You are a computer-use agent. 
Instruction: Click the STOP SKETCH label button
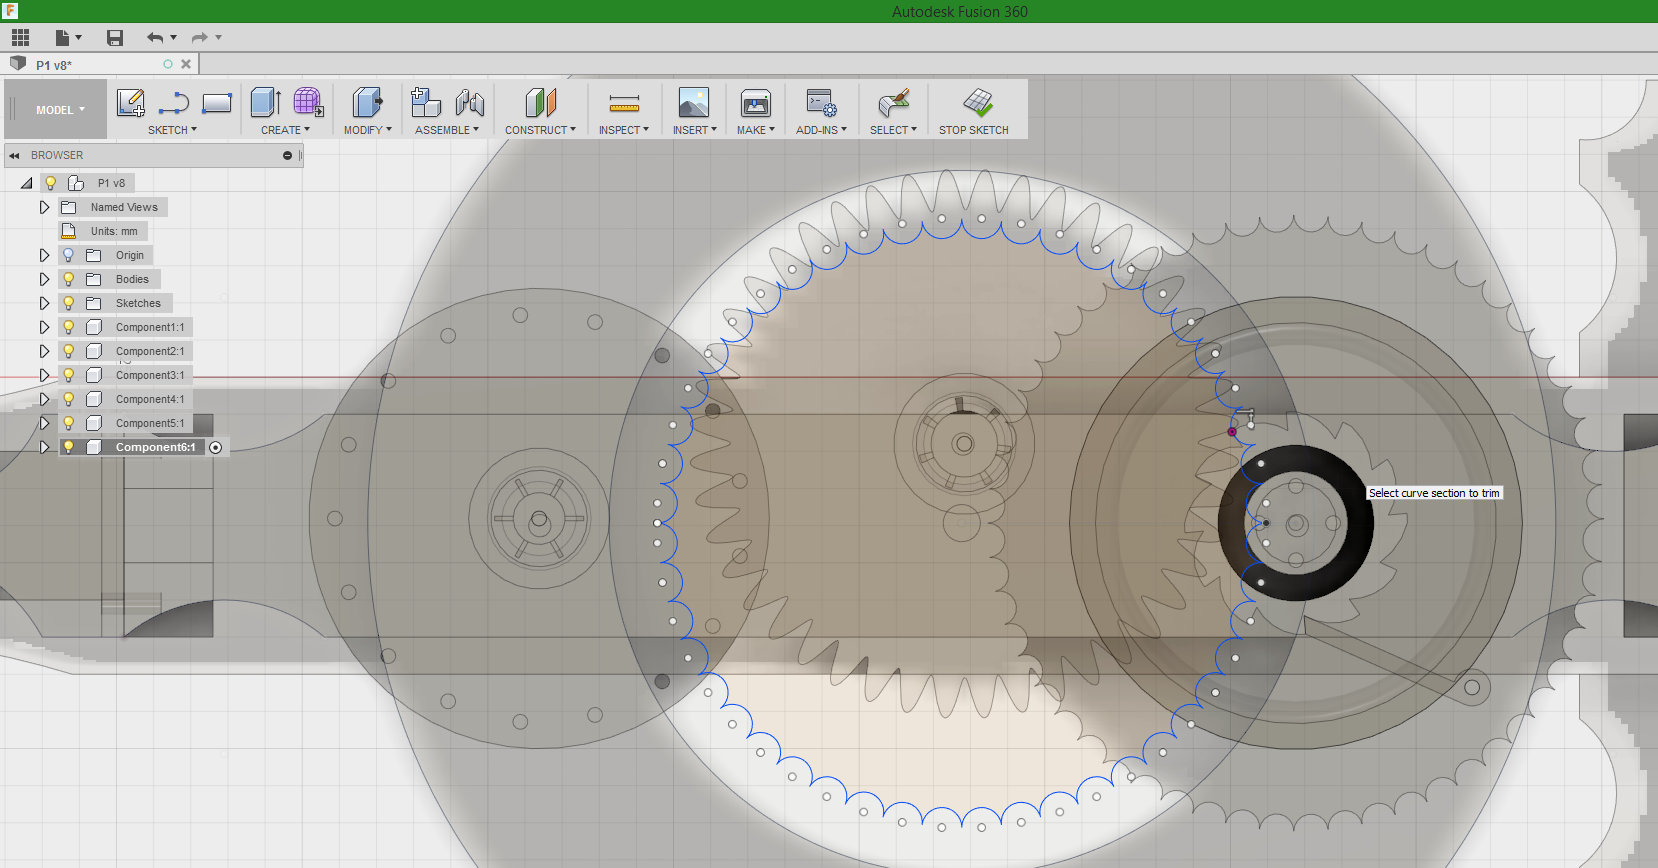(x=973, y=130)
